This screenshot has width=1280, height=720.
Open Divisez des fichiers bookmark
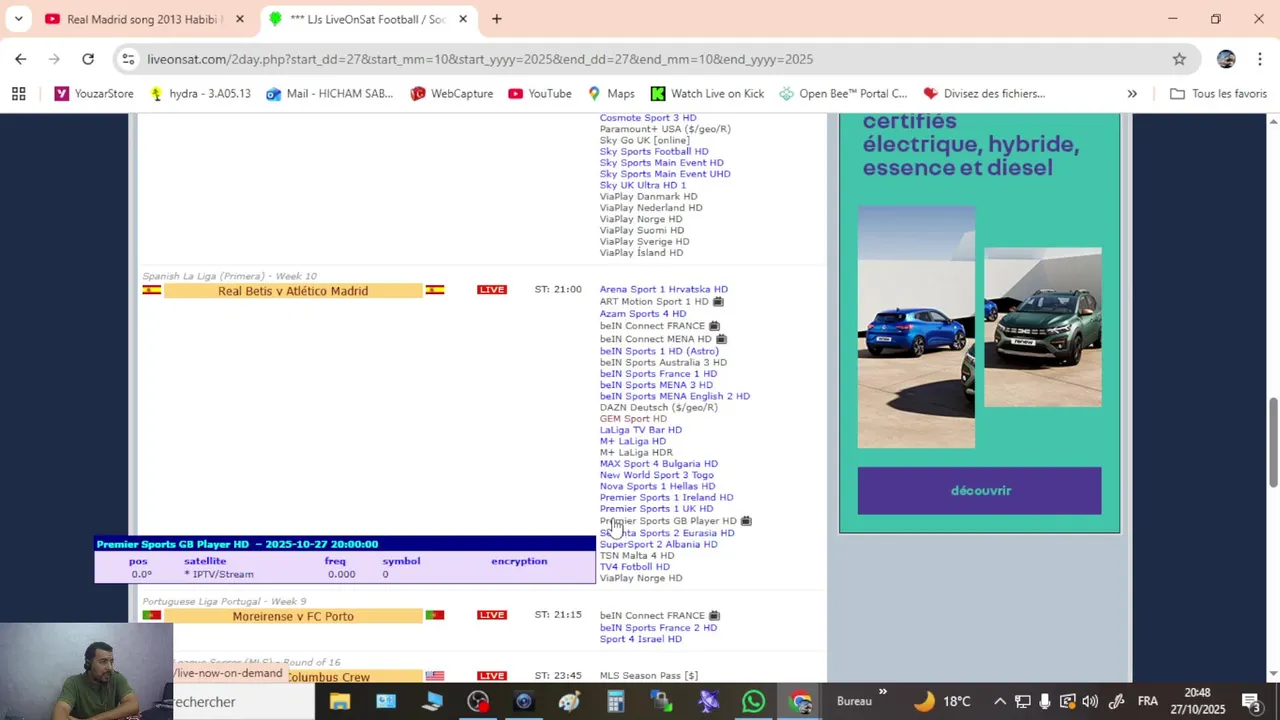tap(984, 93)
